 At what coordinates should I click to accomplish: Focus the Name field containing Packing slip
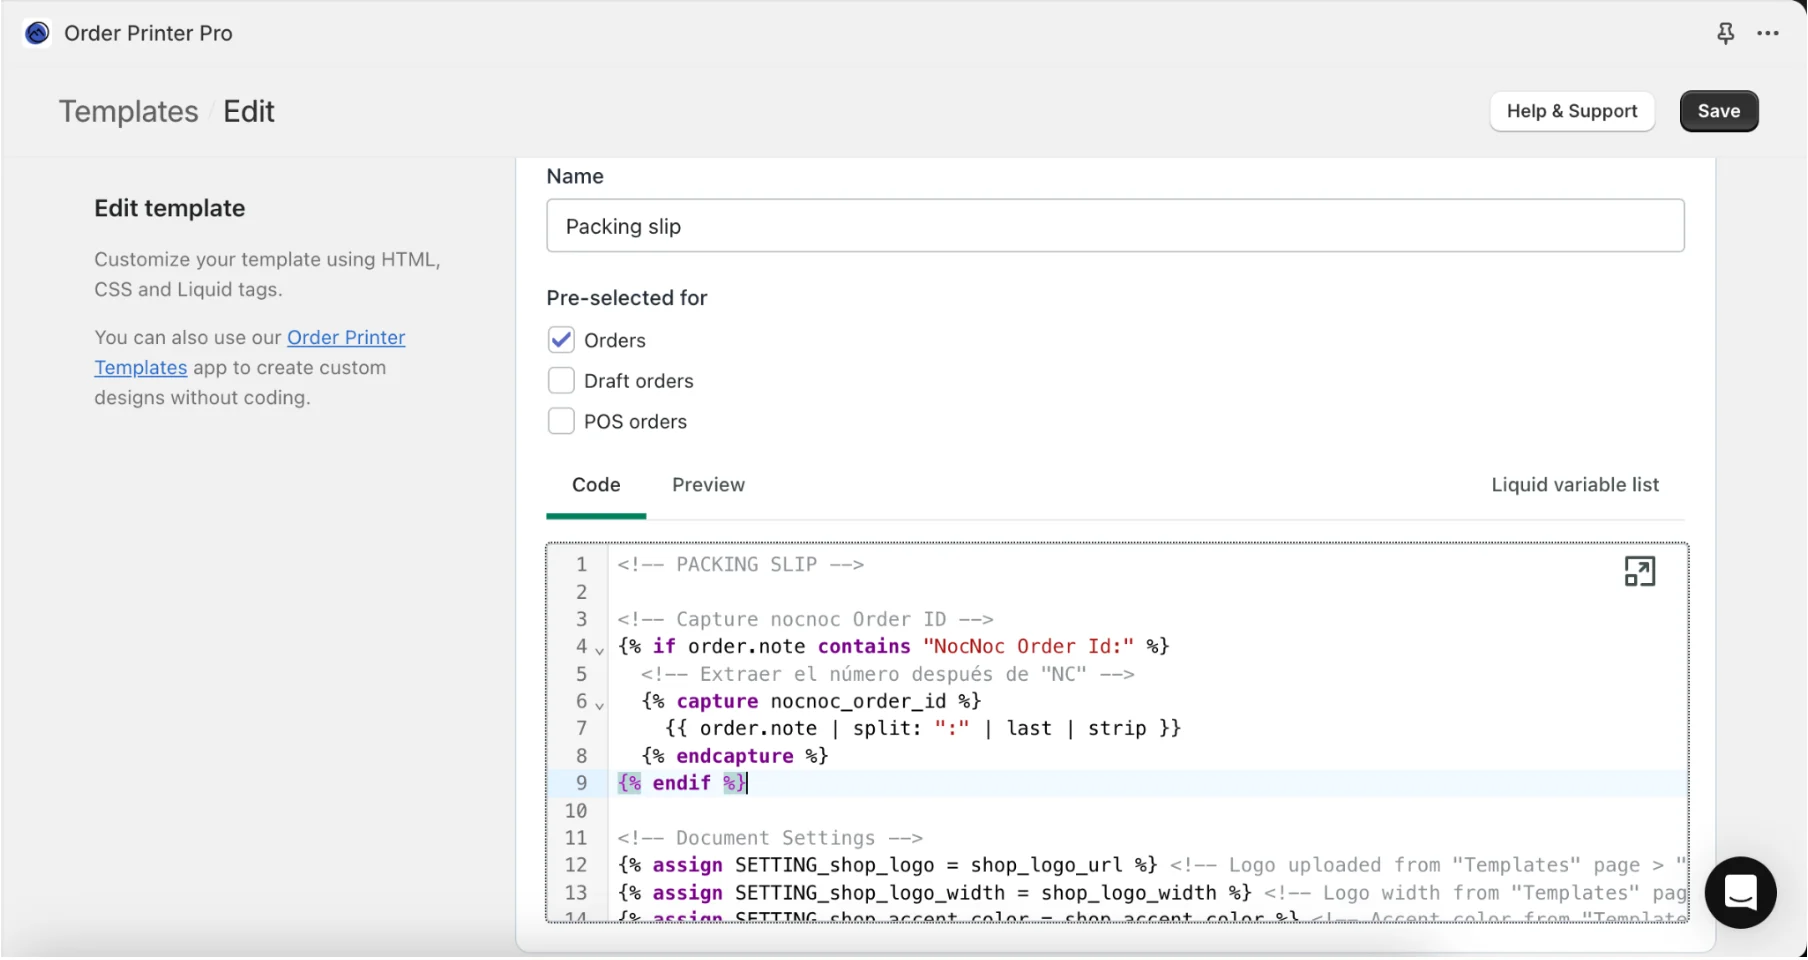[1115, 226]
